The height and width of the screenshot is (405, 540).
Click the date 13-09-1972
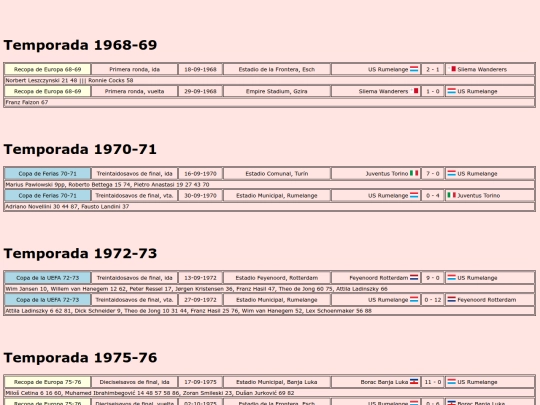tap(200, 278)
